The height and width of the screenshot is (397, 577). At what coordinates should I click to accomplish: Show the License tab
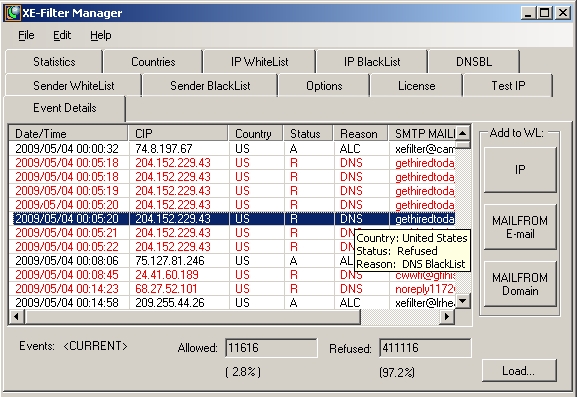pyautogui.click(x=416, y=86)
